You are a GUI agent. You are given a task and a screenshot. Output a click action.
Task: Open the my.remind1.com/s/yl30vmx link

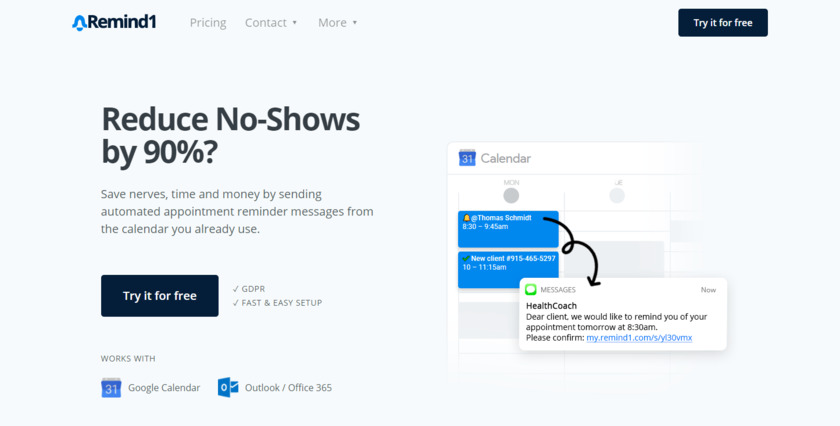639,338
